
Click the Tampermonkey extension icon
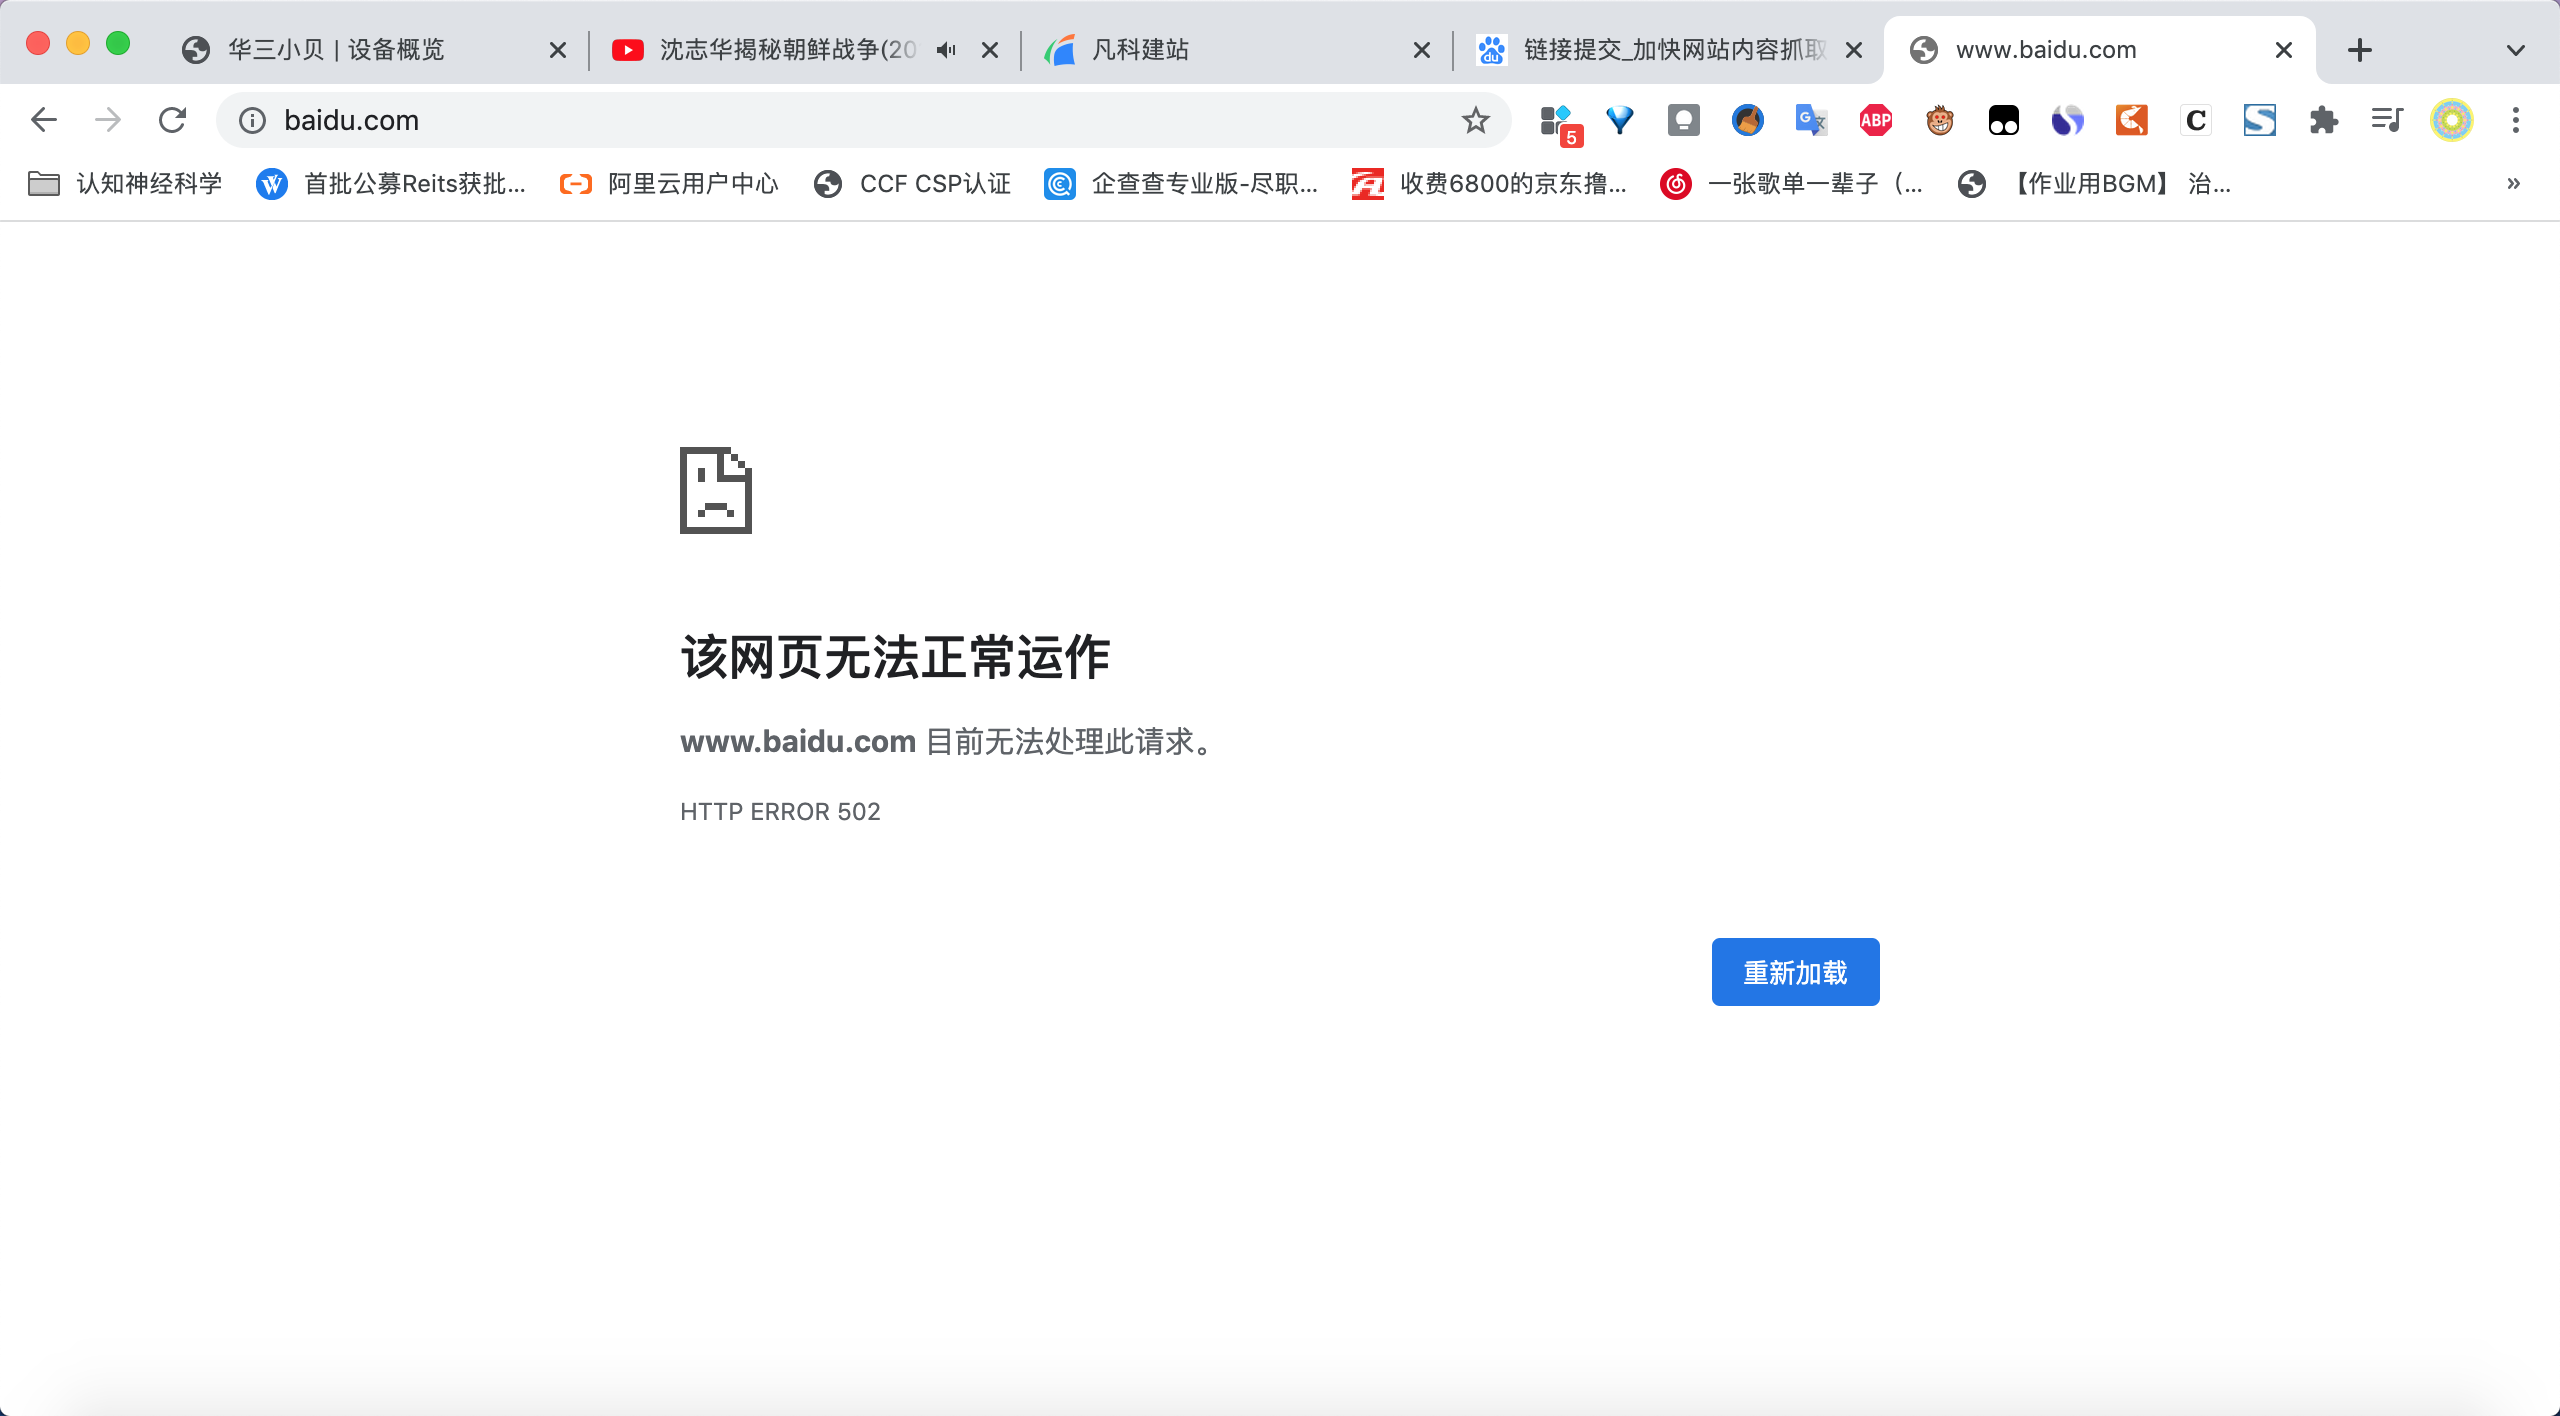tap(2003, 121)
